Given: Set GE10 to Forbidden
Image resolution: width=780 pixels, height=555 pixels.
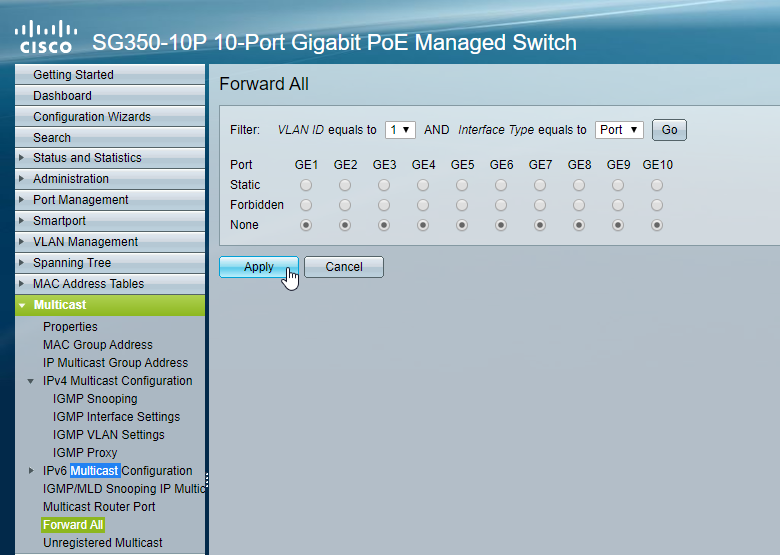Looking at the screenshot, I should (x=657, y=205).
